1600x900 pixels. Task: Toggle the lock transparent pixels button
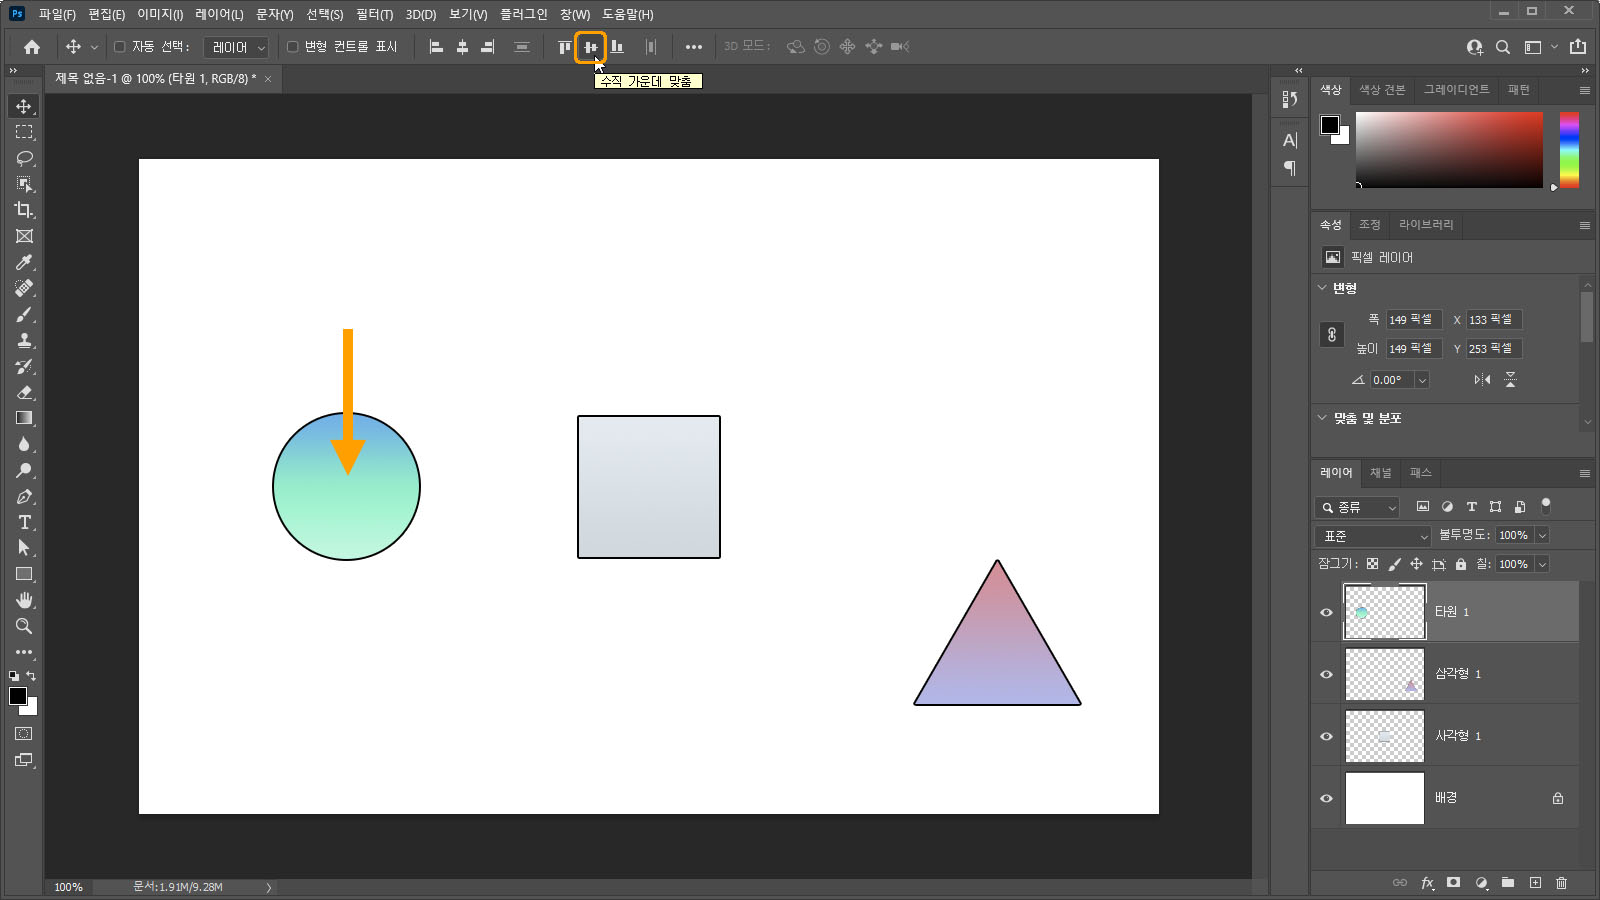pyautogui.click(x=1372, y=564)
